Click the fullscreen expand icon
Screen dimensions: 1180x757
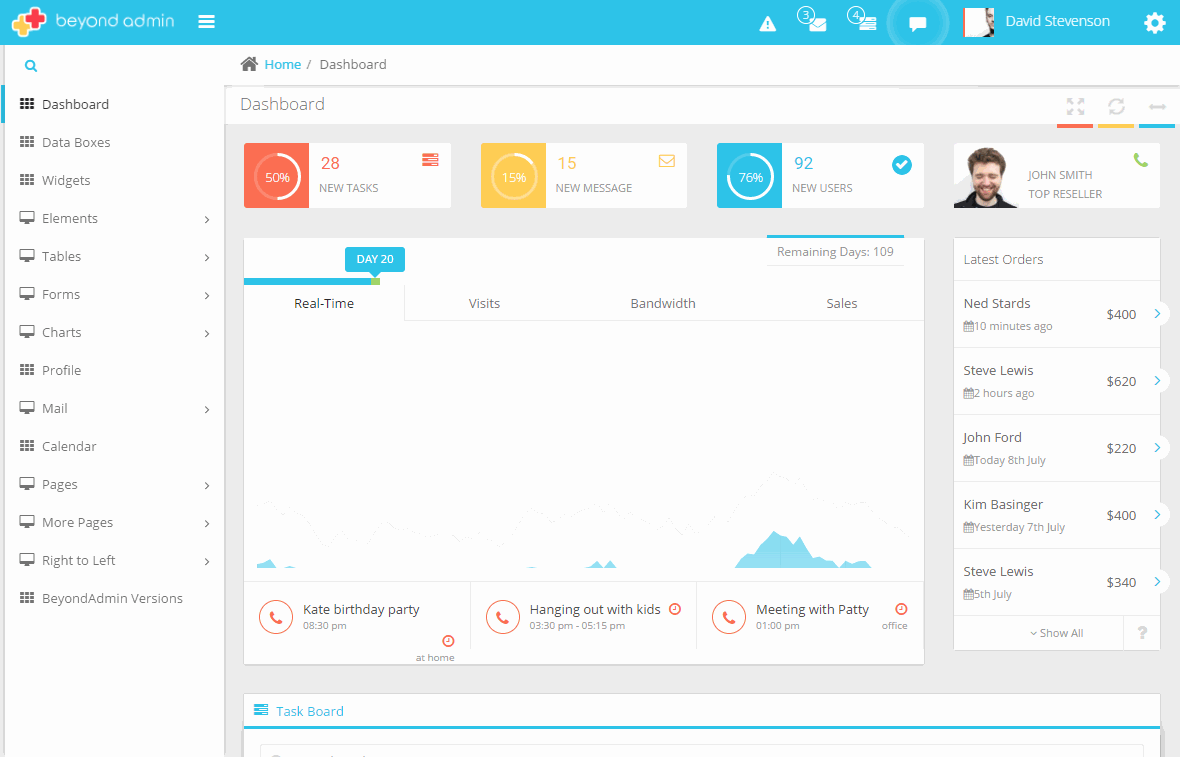coord(1075,106)
